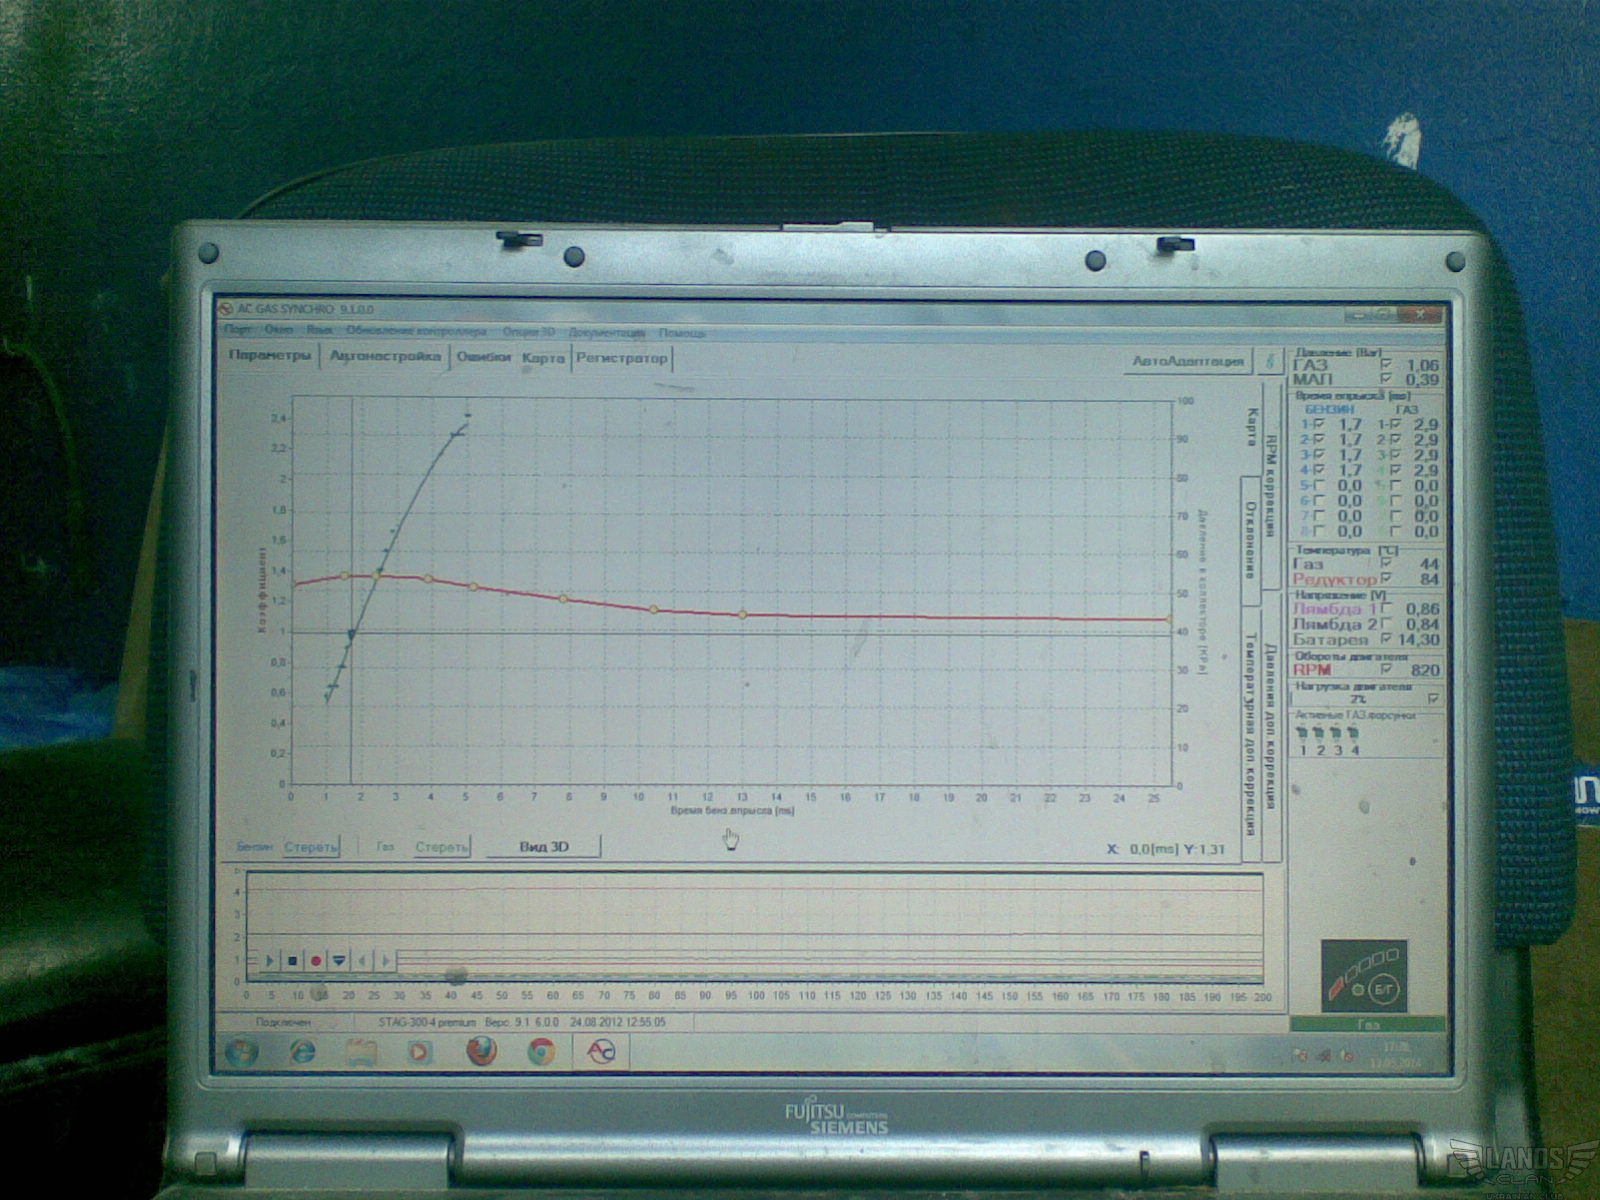Viewport: 1600px width, 1200px height.
Task: Open the Порт menu
Action: [238, 332]
